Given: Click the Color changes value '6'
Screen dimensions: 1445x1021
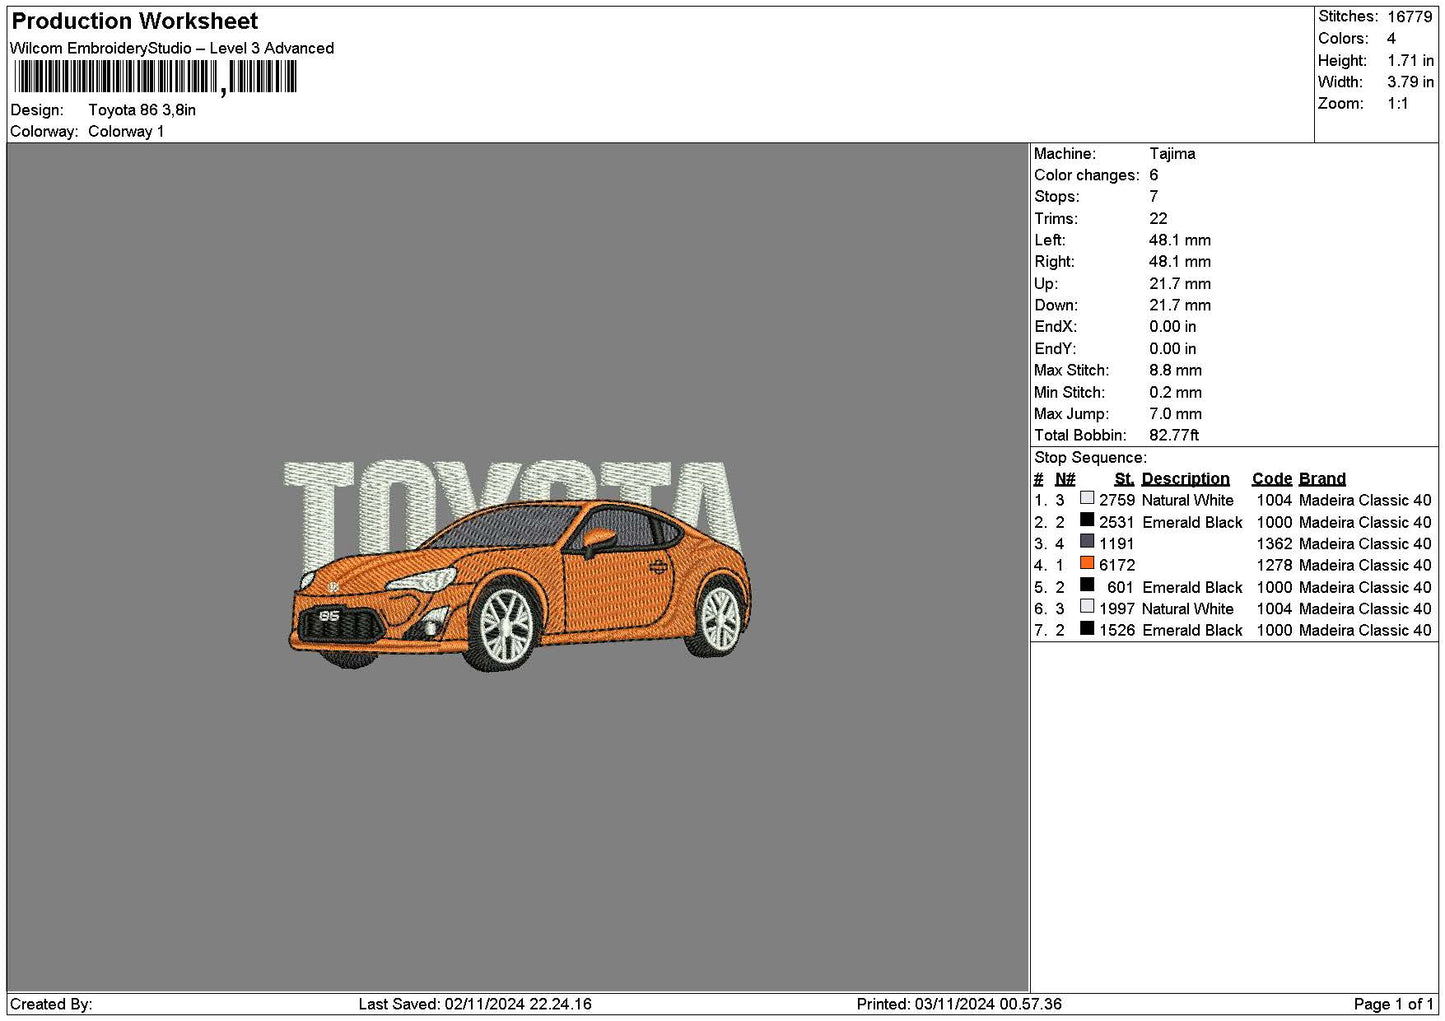Looking at the screenshot, I should (x=1154, y=175).
